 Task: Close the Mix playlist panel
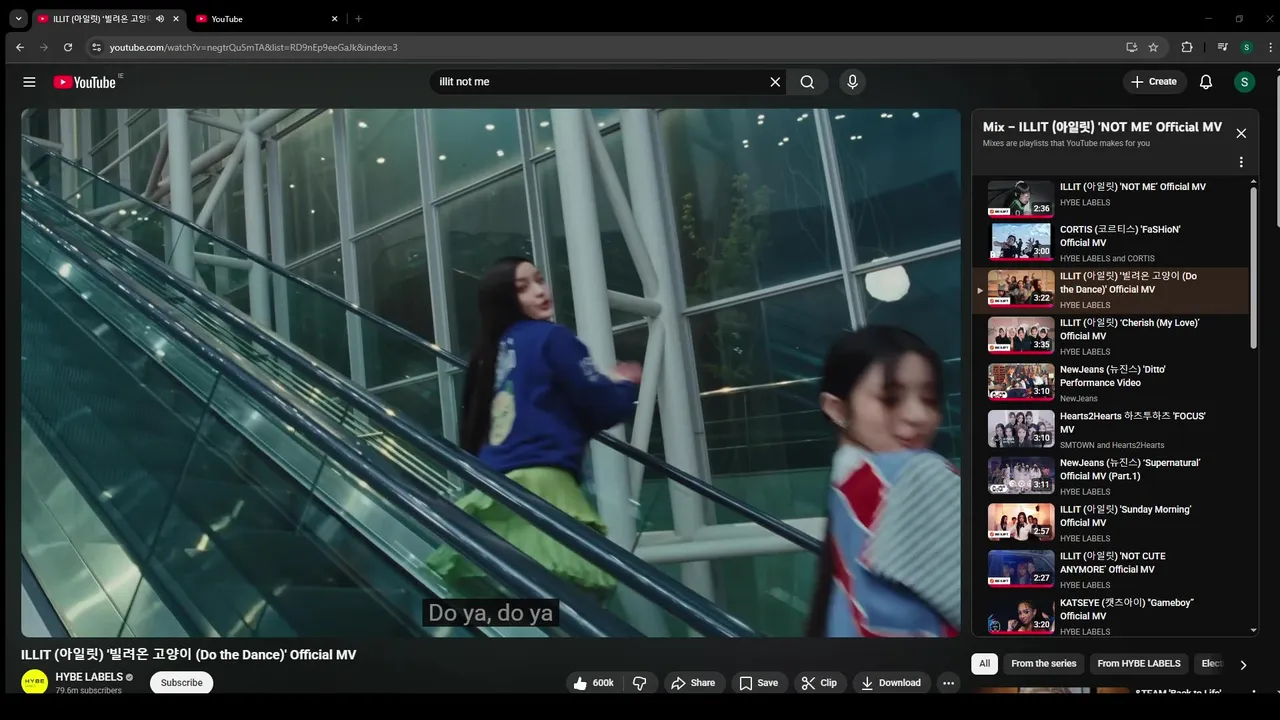coord(1241,133)
